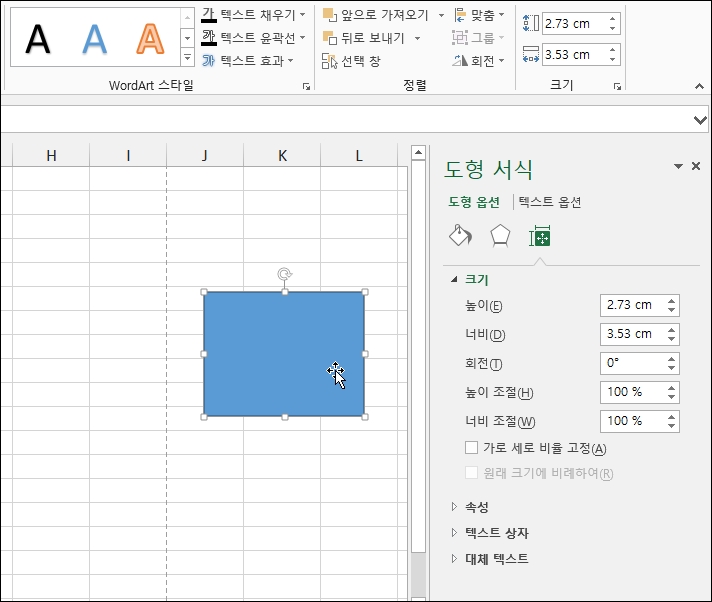This screenshot has height=602, width=712.
Task: Click the ribbon shape width field 3.53 cm
Action: pyautogui.click(x=574, y=54)
